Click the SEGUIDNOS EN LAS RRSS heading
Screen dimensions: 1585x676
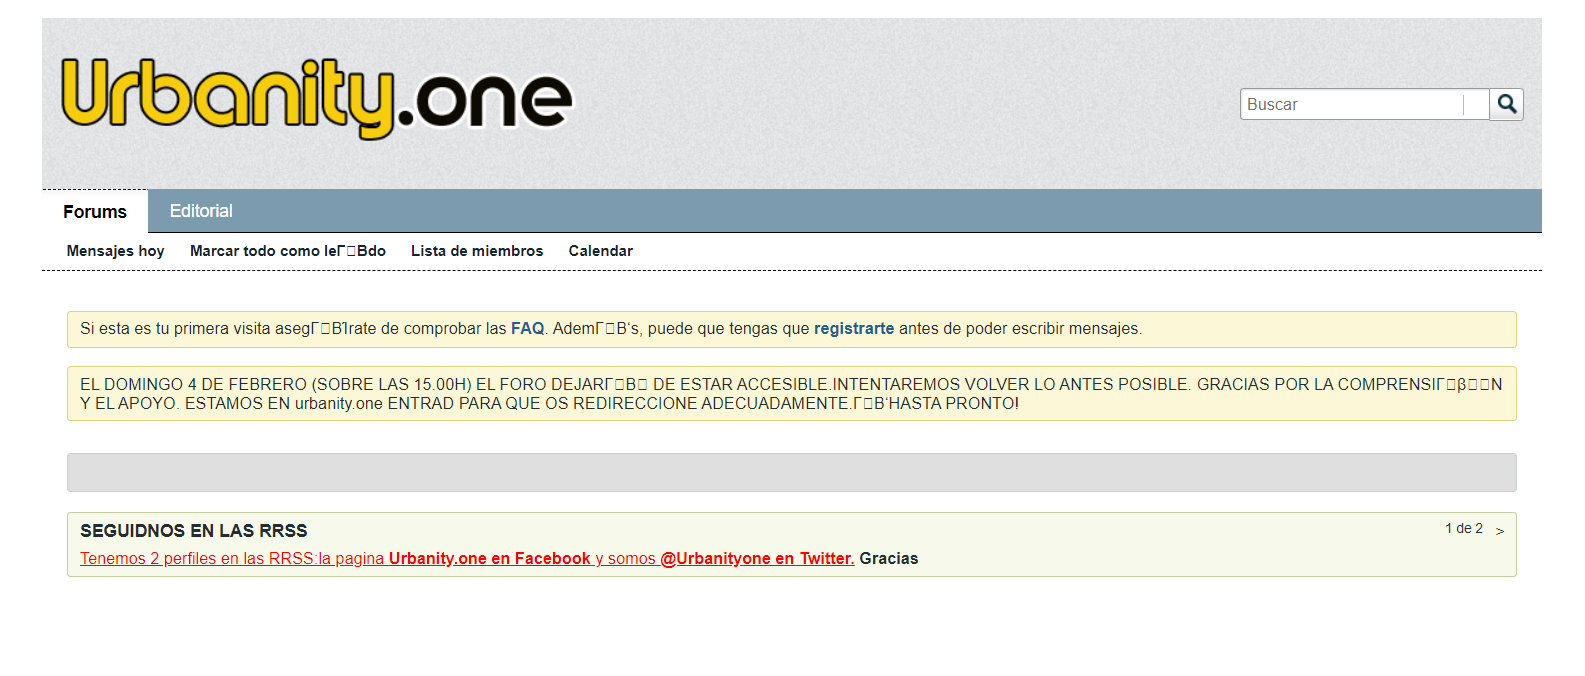coord(194,531)
